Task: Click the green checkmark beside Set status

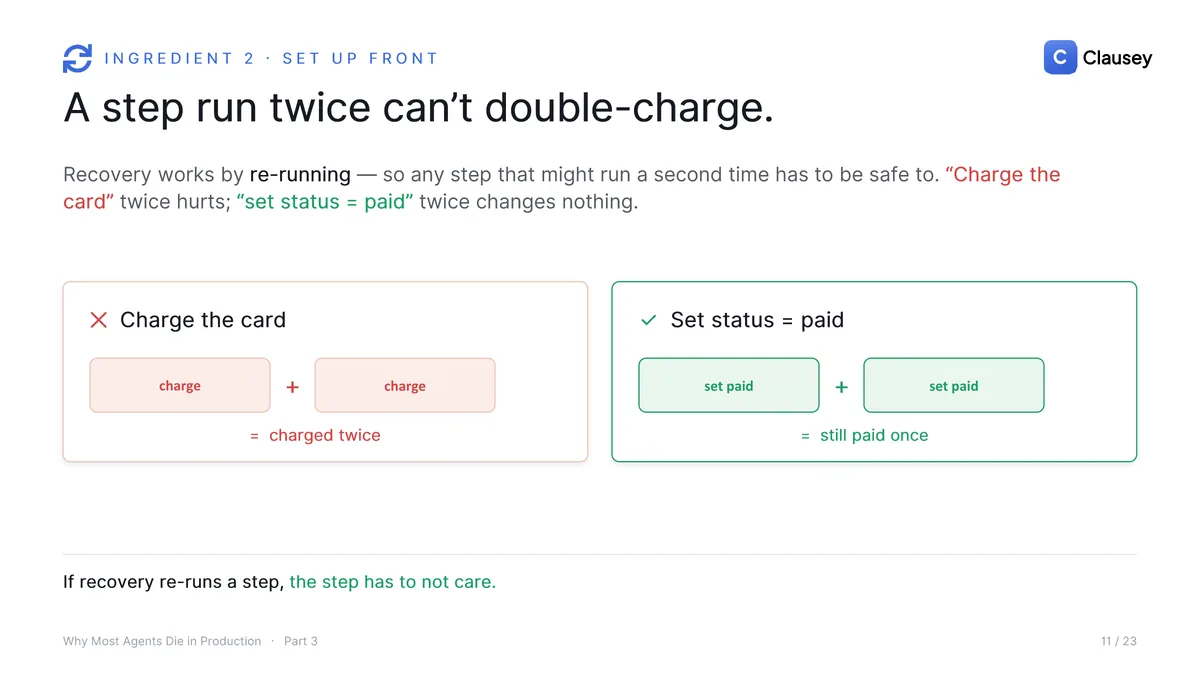Action: coord(648,320)
